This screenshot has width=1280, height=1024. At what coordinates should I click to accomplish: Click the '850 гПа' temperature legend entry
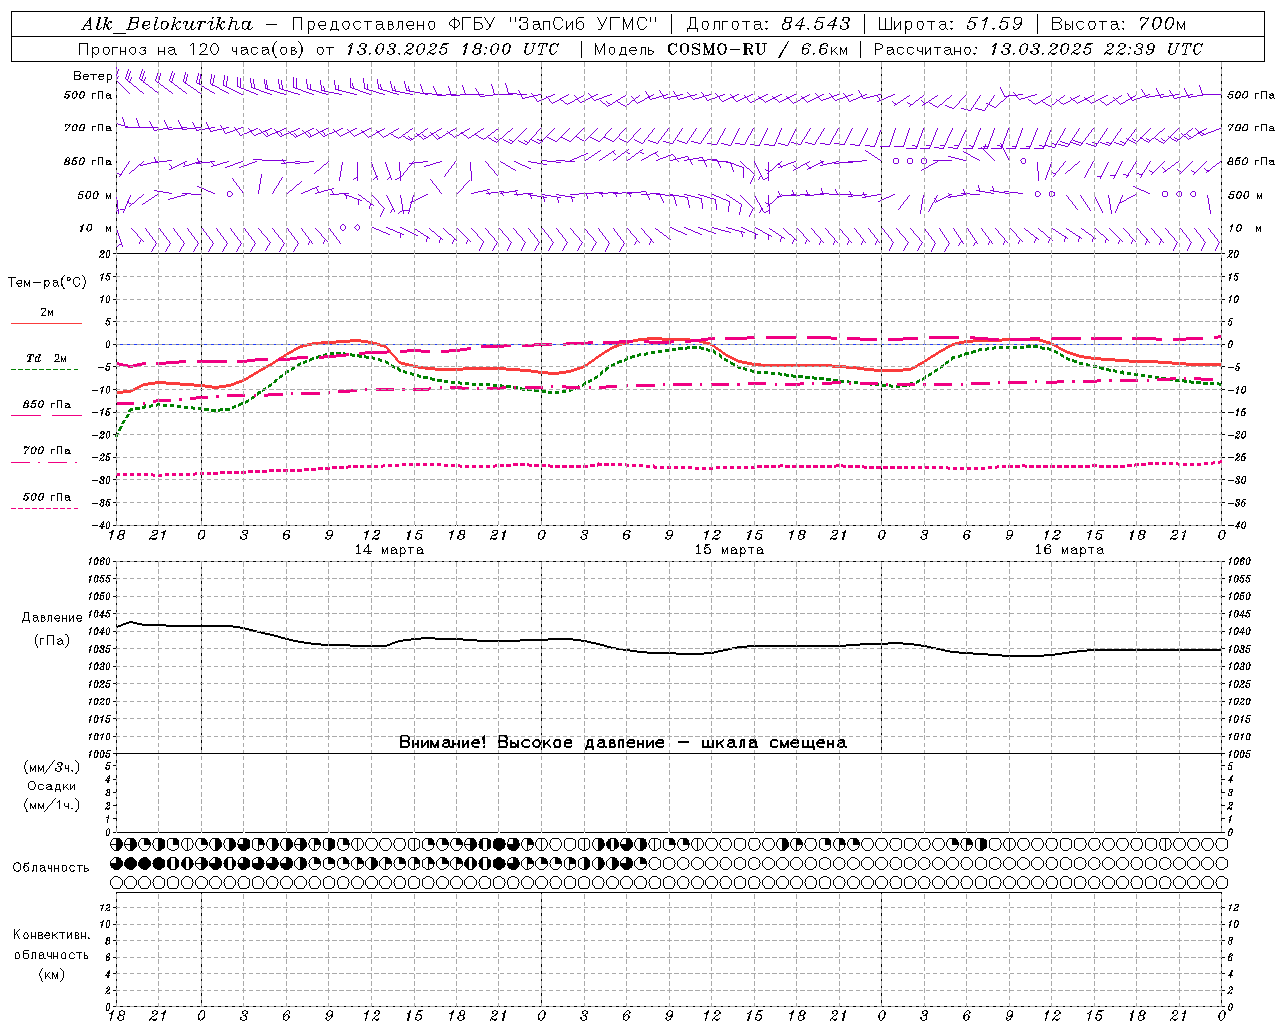[47, 404]
